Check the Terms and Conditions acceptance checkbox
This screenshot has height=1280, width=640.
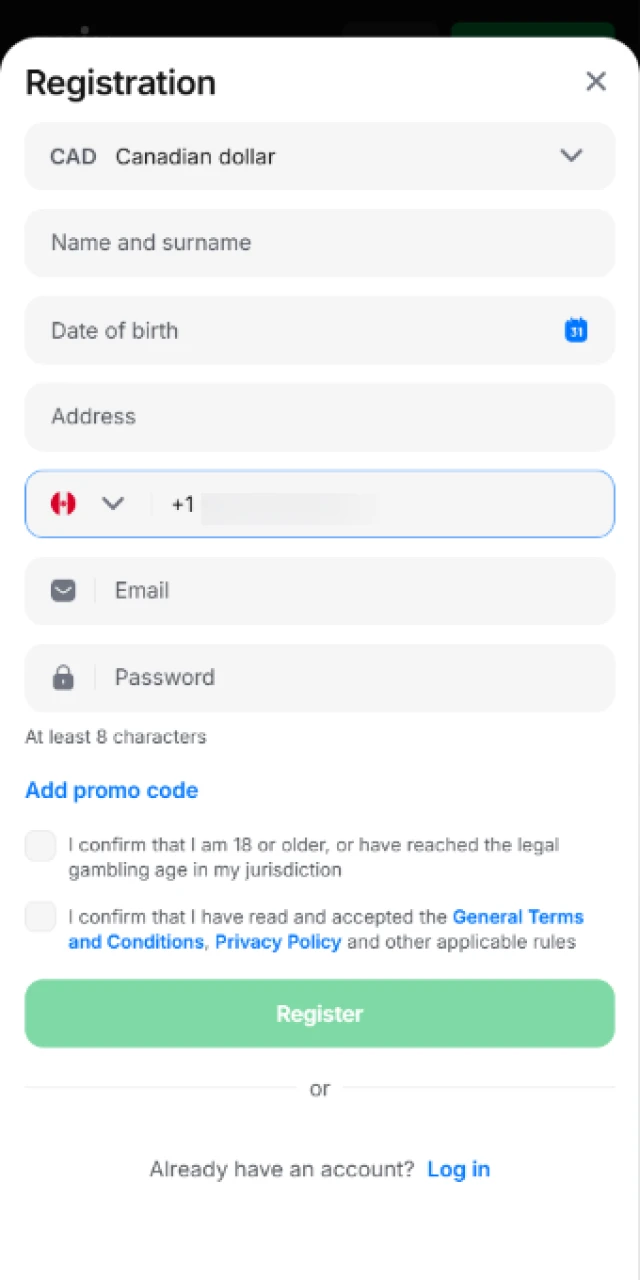[40, 917]
